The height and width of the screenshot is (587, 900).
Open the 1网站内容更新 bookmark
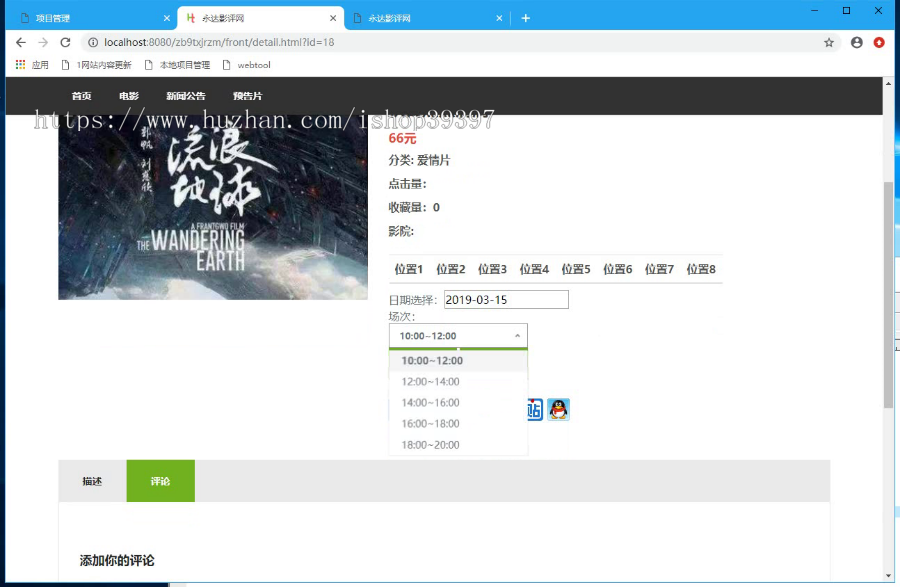pyautogui.click(x=96, y=65)
